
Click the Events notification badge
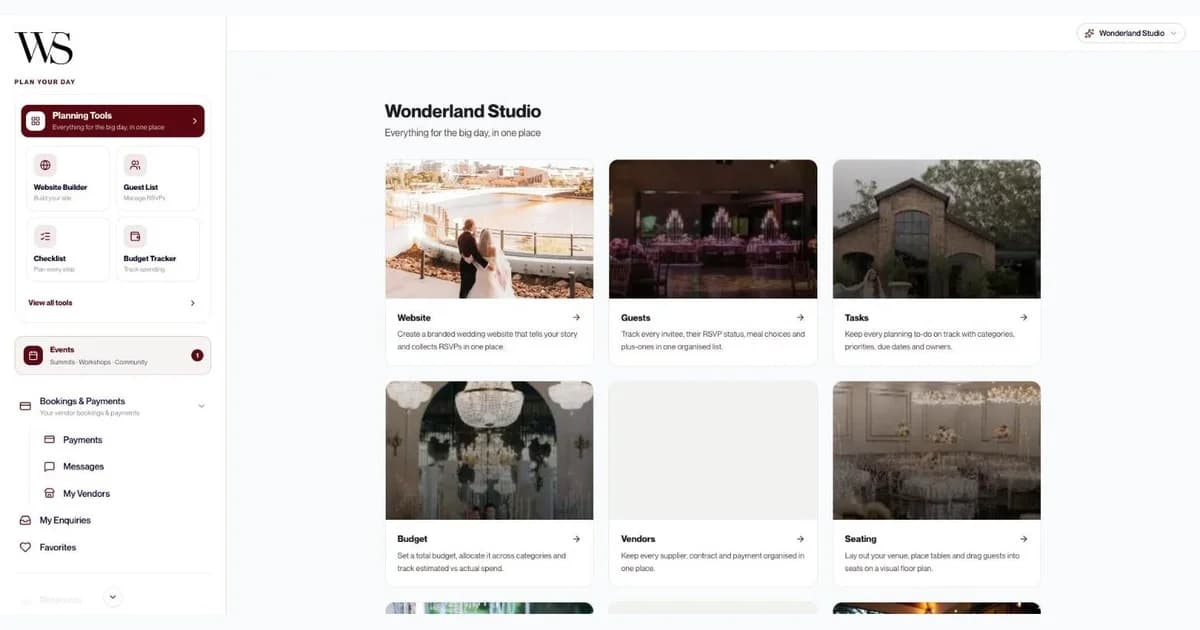(x=197, y=355)
